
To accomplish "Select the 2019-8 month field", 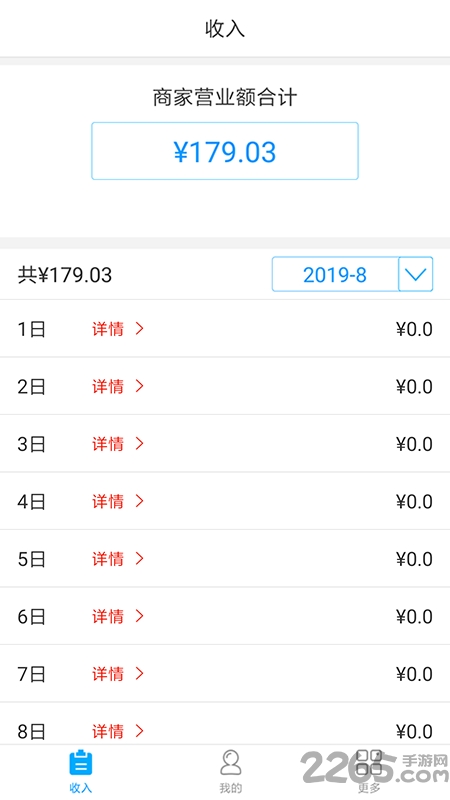I will click(335, 274).
